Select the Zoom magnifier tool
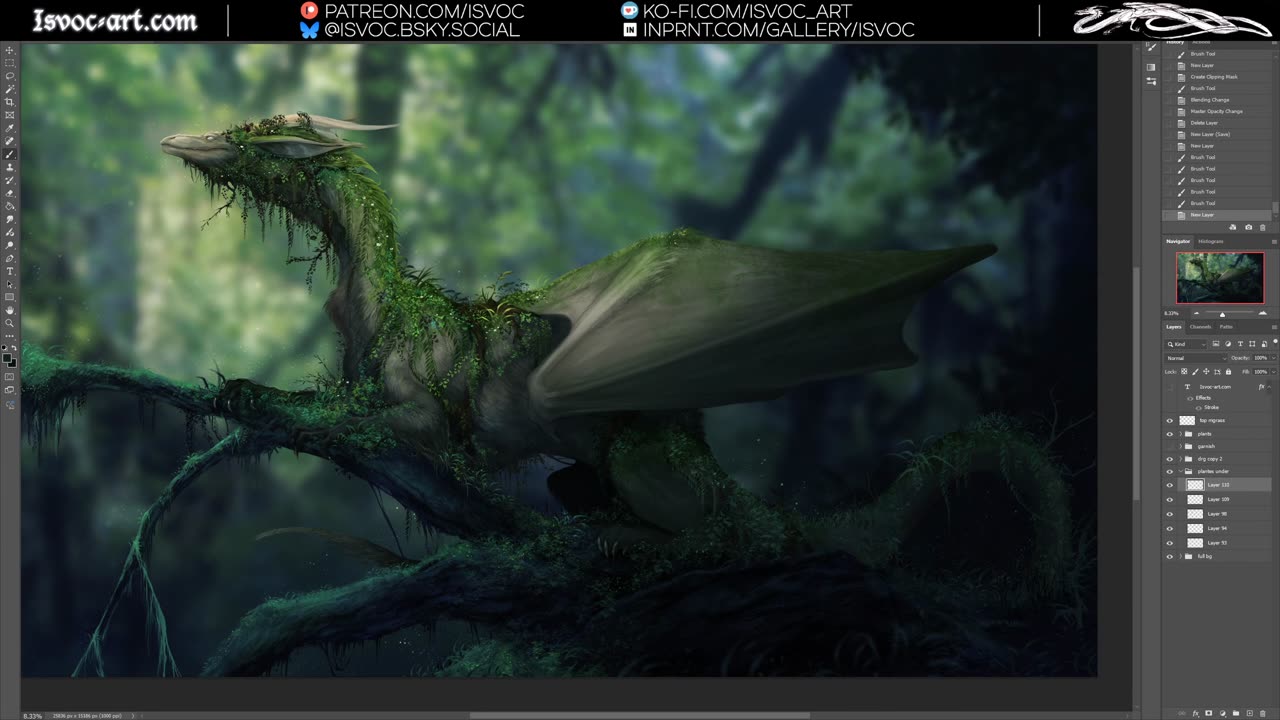Image resolution: width=1280 pixels, height=720 pixels. pyautogui.click(x=9, y=323)
